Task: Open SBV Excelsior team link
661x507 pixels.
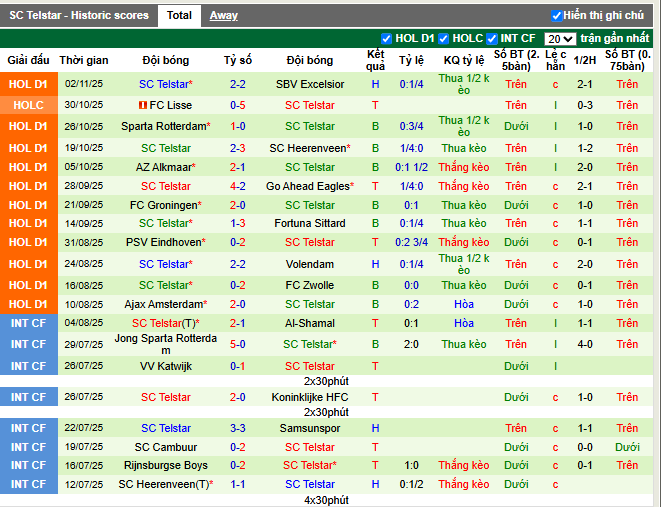Action: (310, 84)
